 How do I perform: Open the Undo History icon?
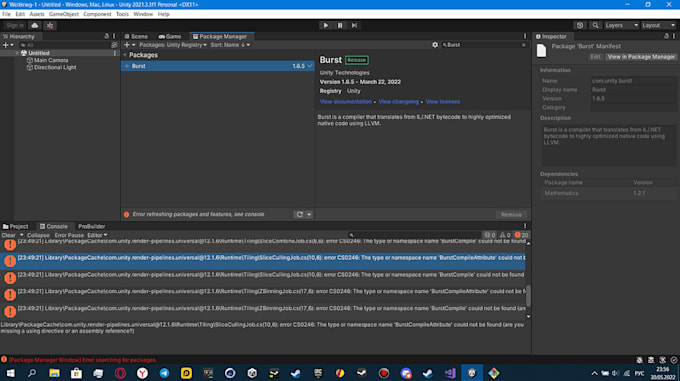[x=580, y=26]
